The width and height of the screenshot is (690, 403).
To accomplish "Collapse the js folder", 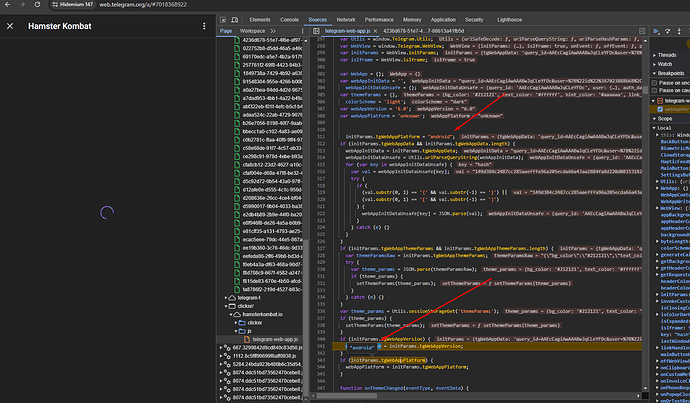I will [236, 331].
